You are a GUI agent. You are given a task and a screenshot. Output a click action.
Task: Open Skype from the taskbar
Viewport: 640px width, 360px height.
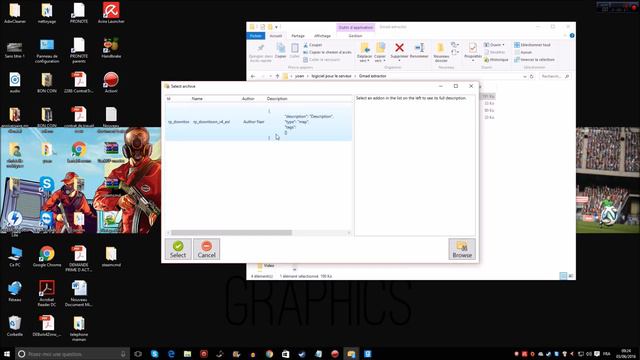(x=155, y=354)
